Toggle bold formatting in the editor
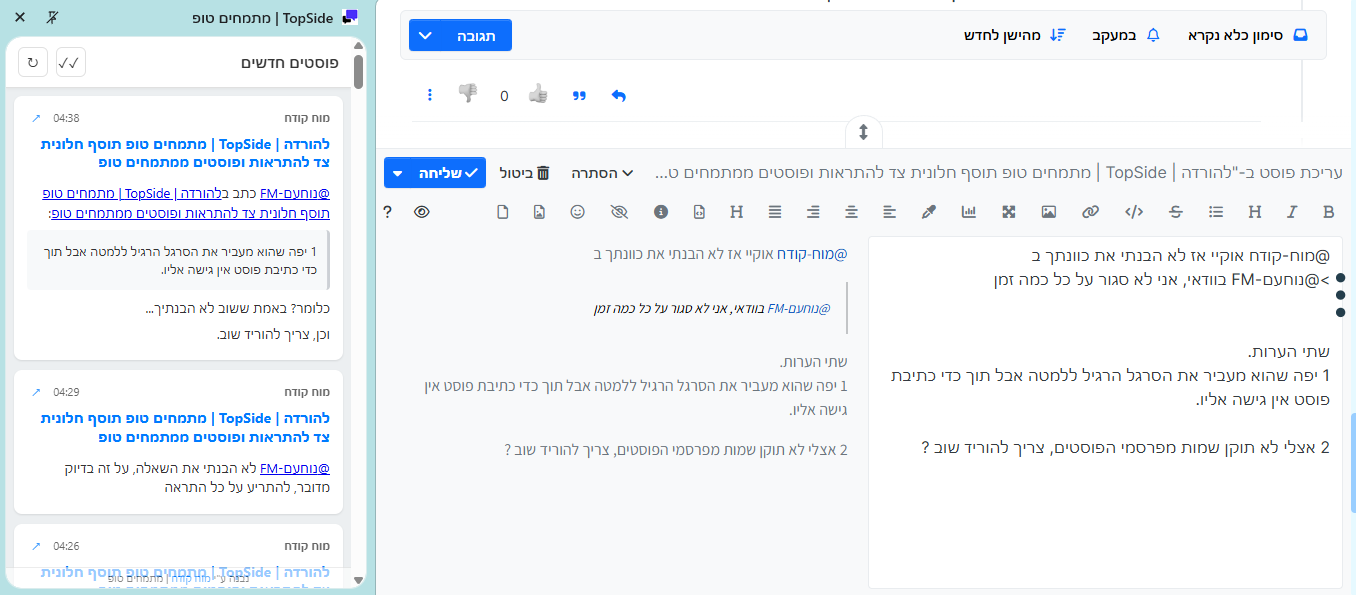The image size is (1356, 595). coord(1328,211)
